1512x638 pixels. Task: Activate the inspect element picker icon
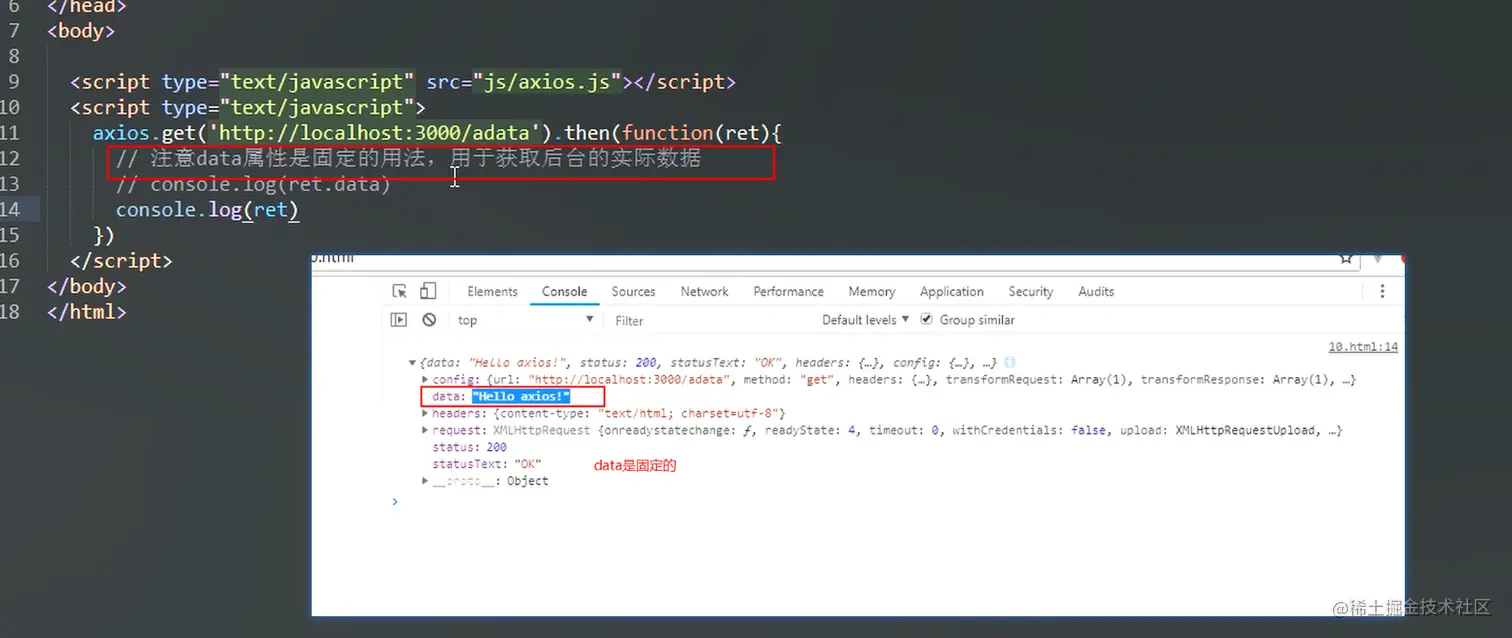click(400, 291)
